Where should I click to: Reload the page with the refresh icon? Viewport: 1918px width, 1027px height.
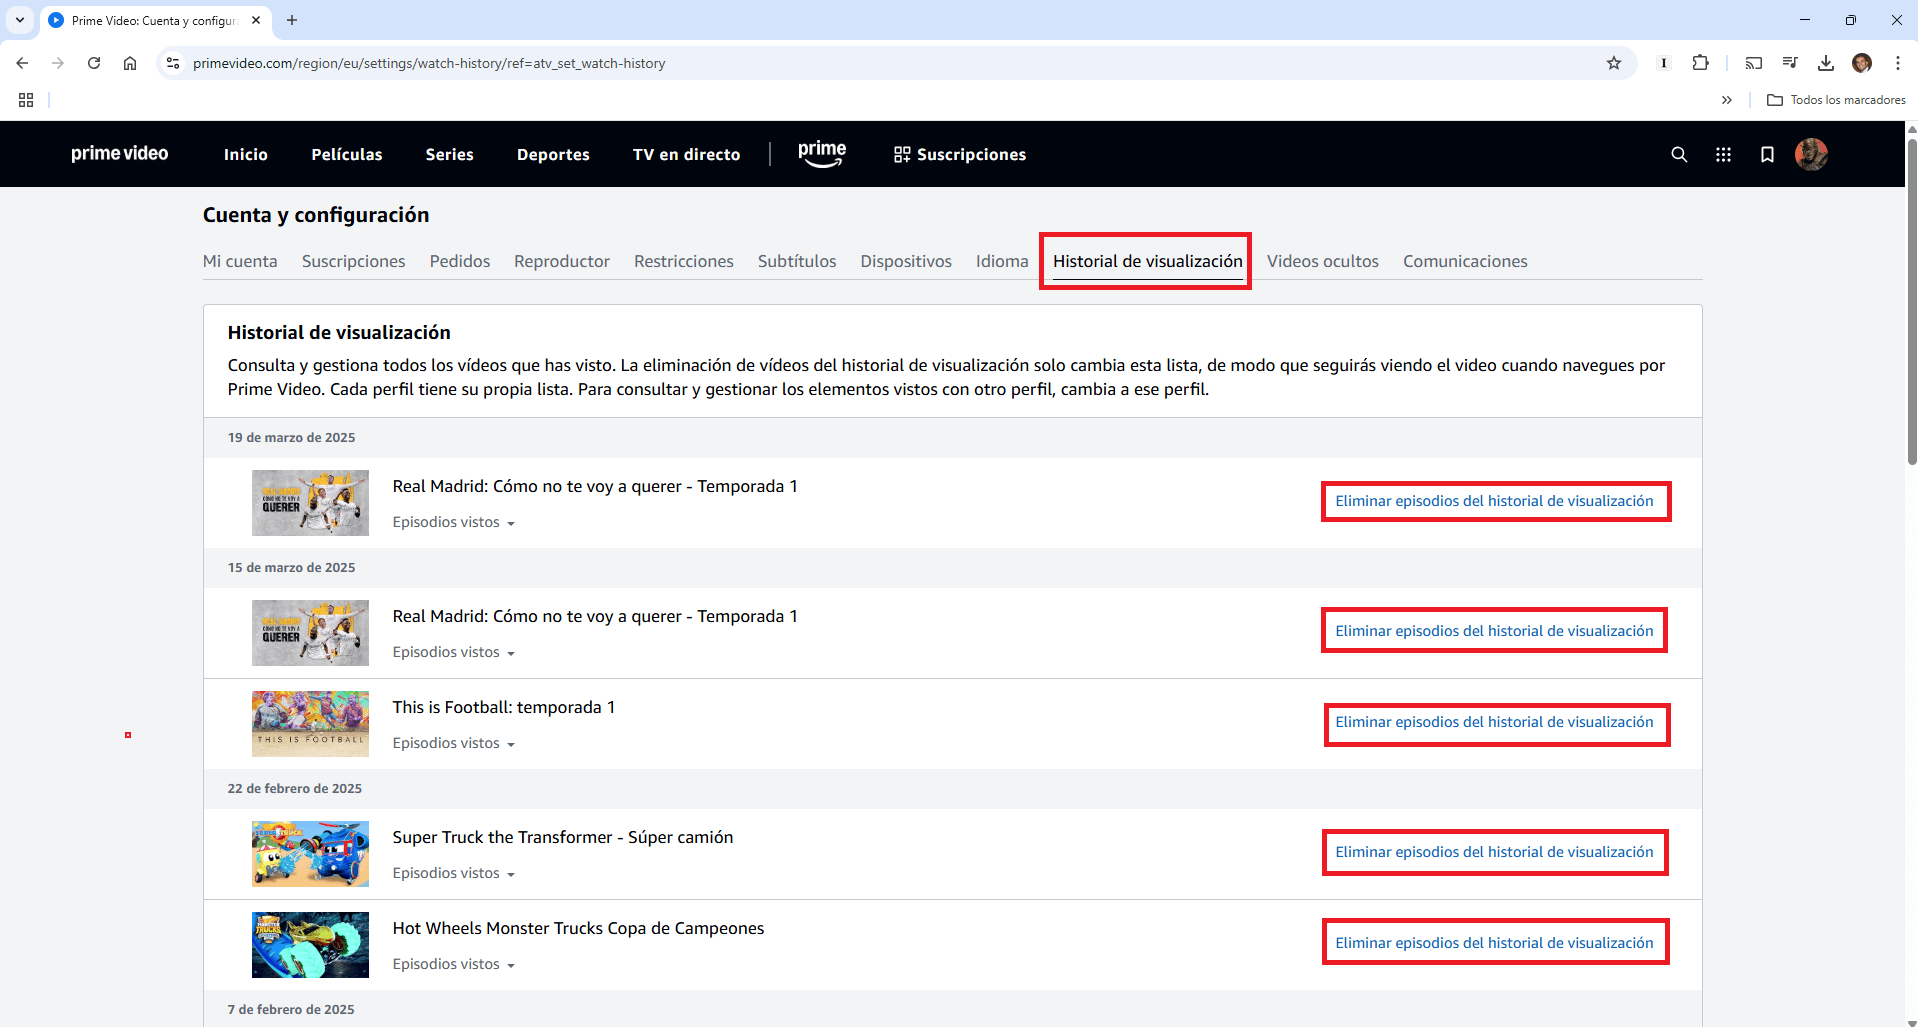(94, 63)
